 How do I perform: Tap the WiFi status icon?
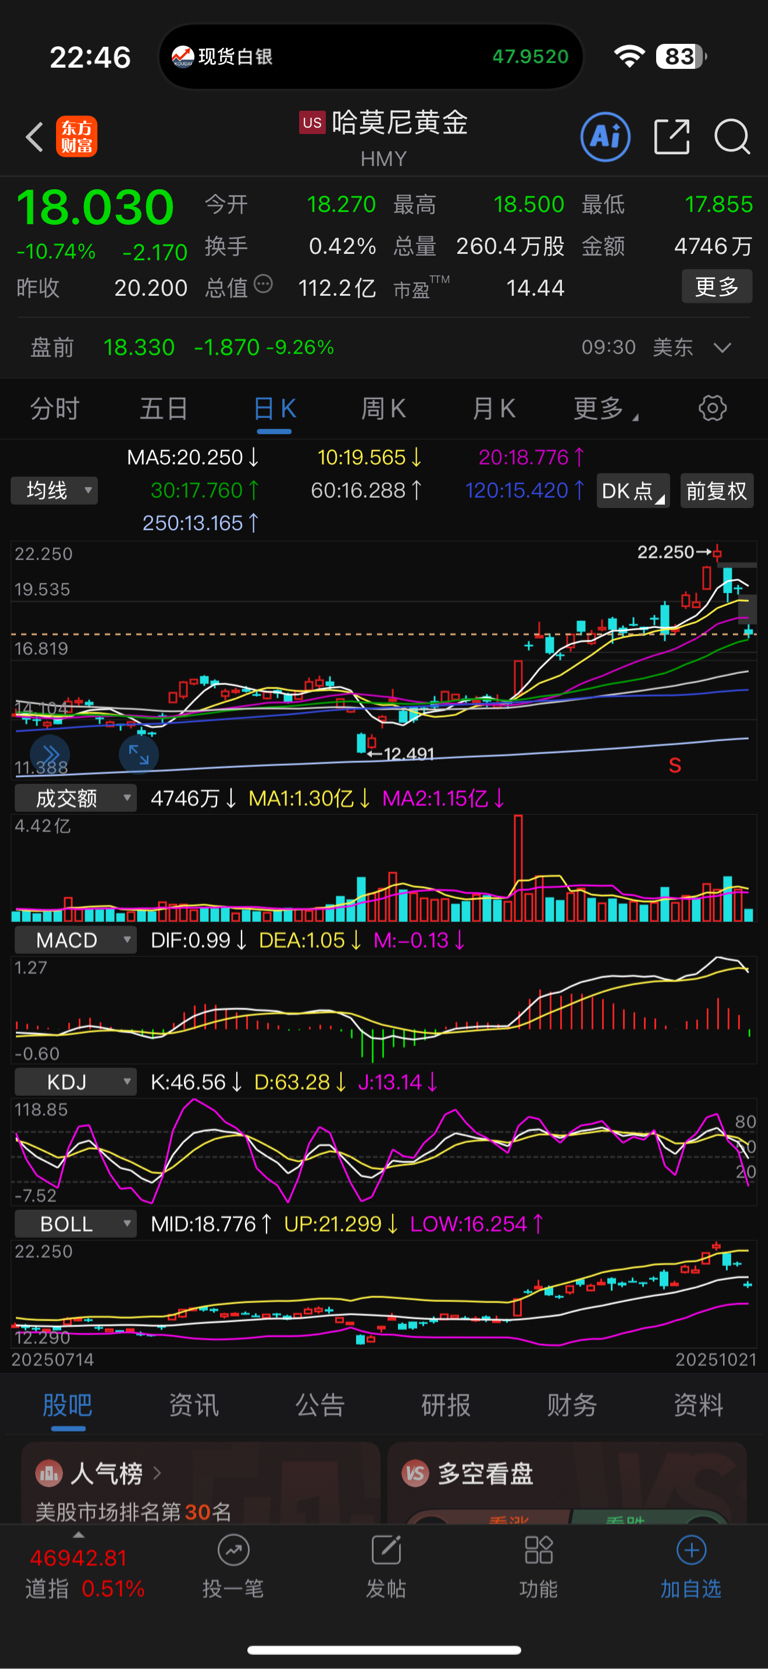[629, 56]
